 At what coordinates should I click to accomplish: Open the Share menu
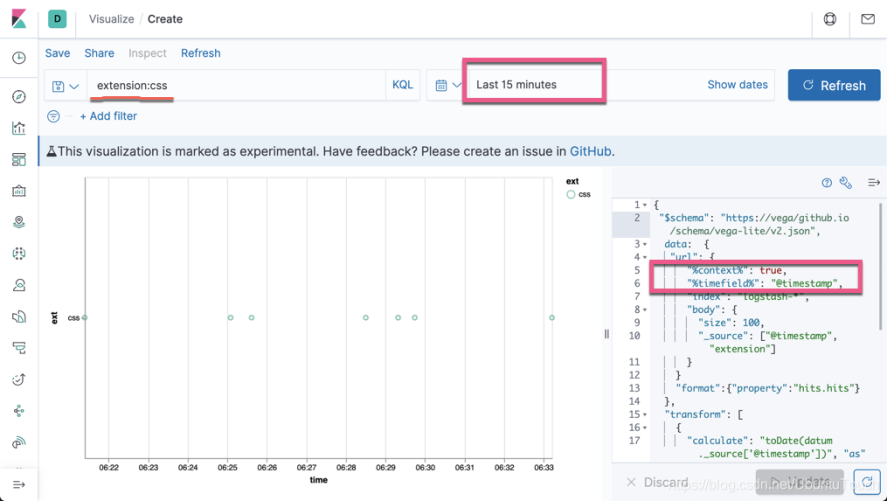click(x=99, y=53)
